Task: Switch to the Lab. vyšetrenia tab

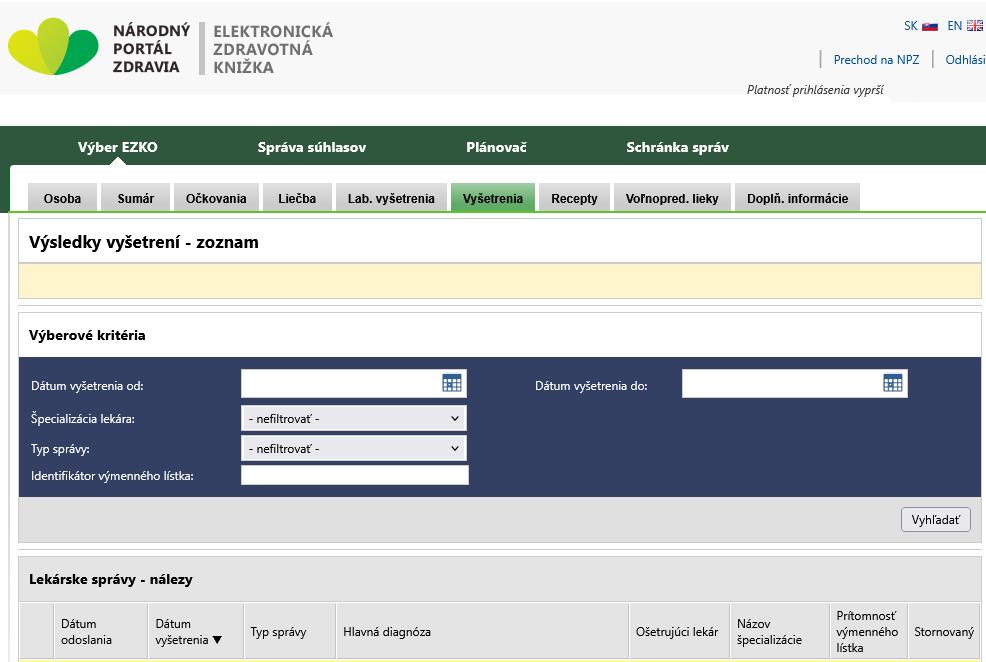Action: tap(391, 198)
